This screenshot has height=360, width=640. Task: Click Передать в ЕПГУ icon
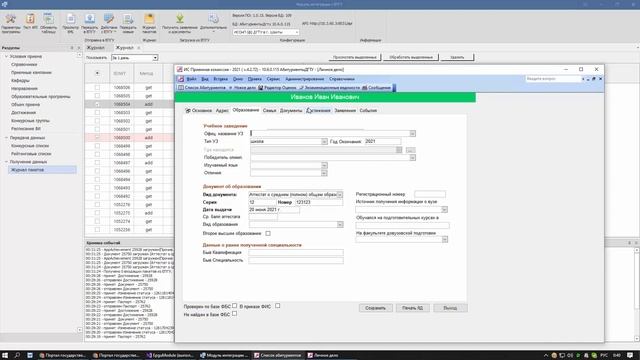(89, 23)
